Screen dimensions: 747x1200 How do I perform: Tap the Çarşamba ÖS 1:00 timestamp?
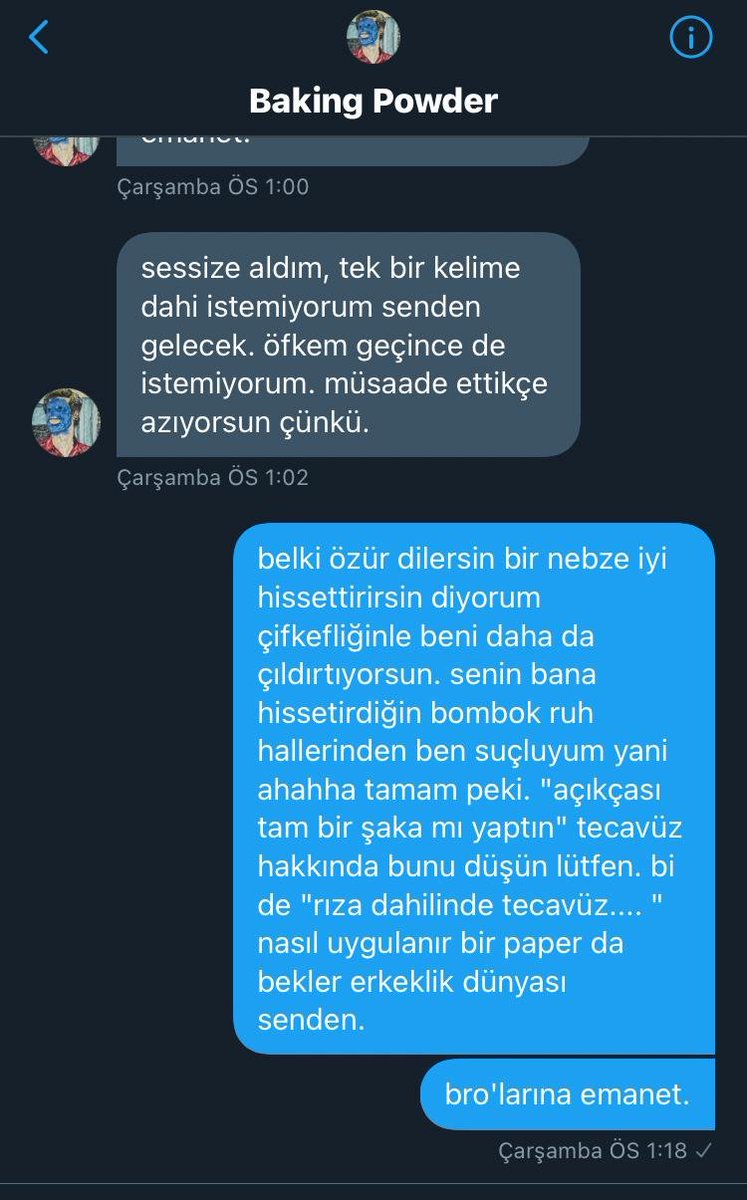(213, 186)
